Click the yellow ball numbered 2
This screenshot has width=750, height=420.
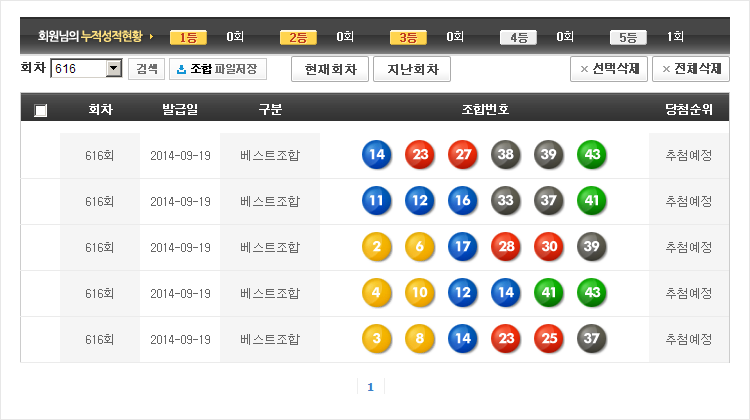(x=377, y=247)
